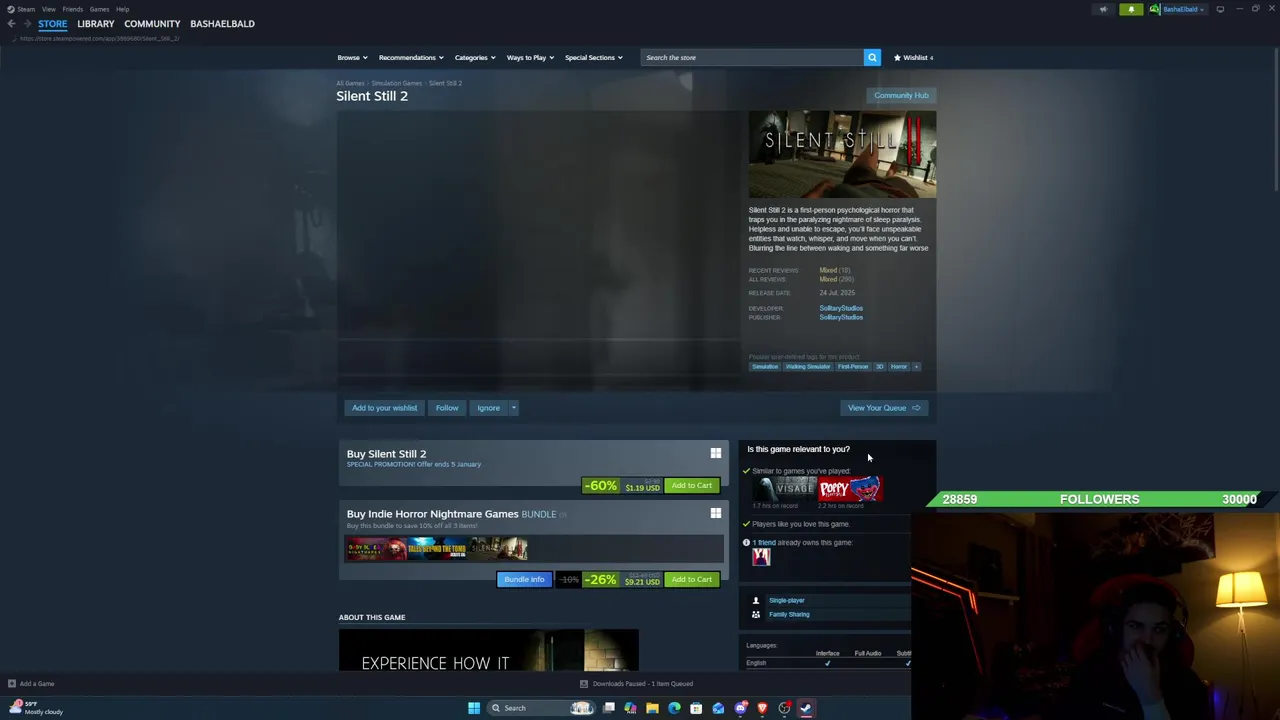Open the Community Hub
The height and width of the screenshot is (720, 1280).
point(901,96)
